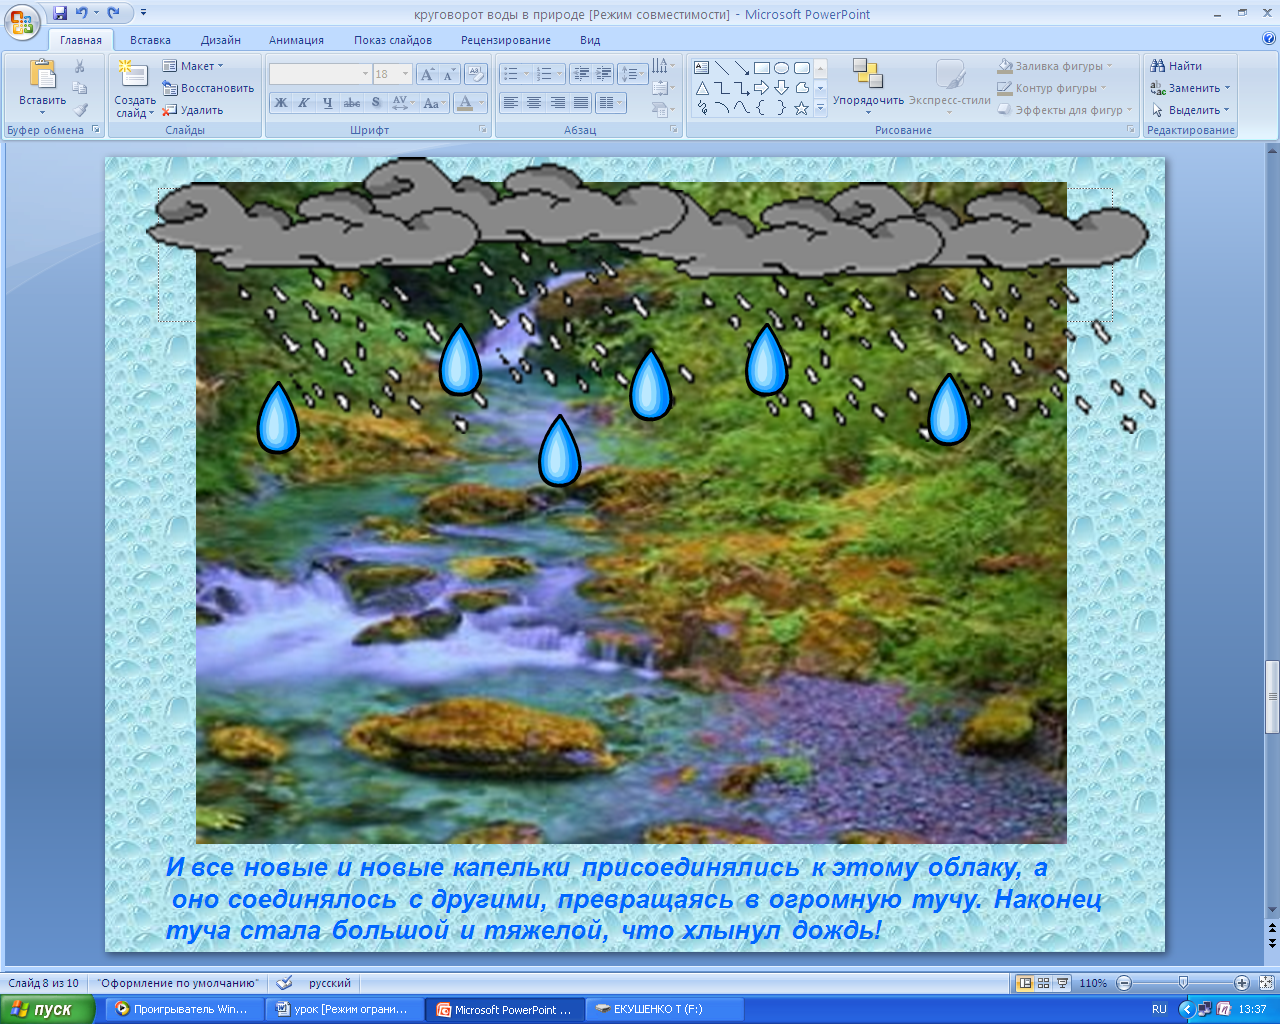
Task: Expand the shapes gallery with the More arrow
Action: (820, 108)
